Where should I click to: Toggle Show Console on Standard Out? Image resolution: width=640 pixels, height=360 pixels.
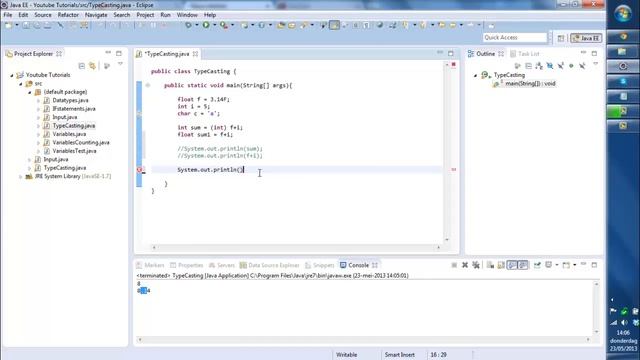(x=512, y=265)
